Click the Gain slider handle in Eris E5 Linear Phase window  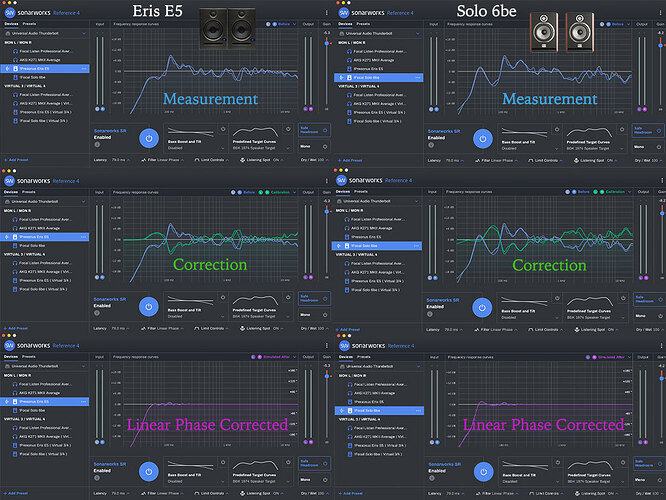point(327,376)
